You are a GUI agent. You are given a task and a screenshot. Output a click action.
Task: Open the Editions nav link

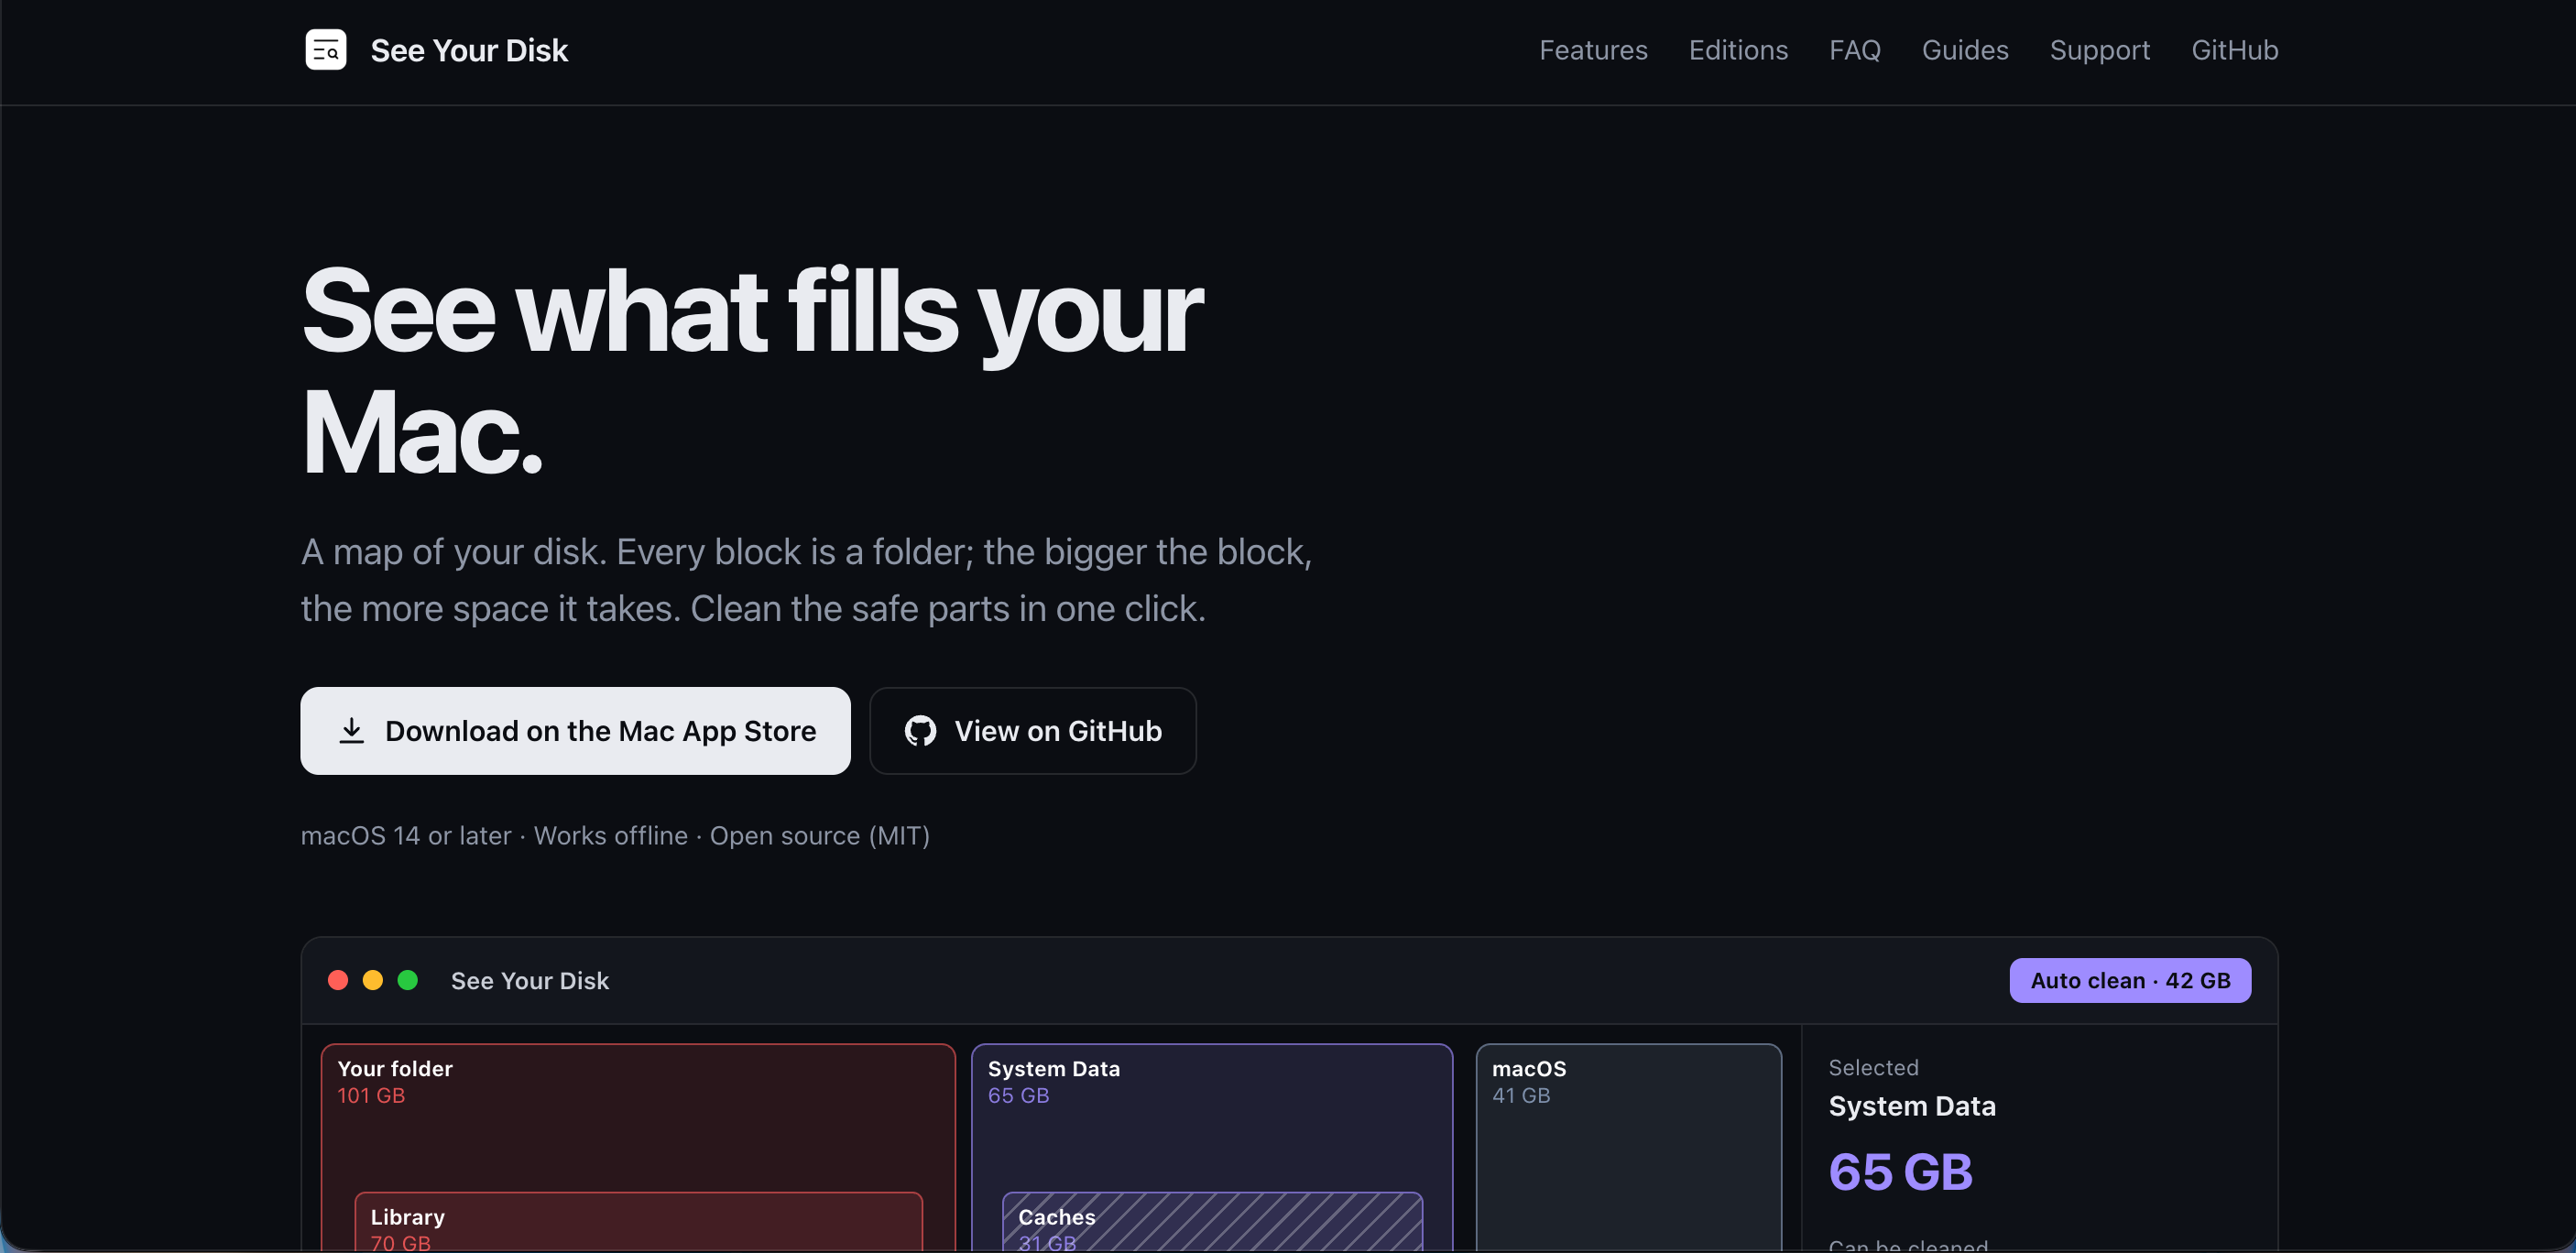pos(1738,50)
